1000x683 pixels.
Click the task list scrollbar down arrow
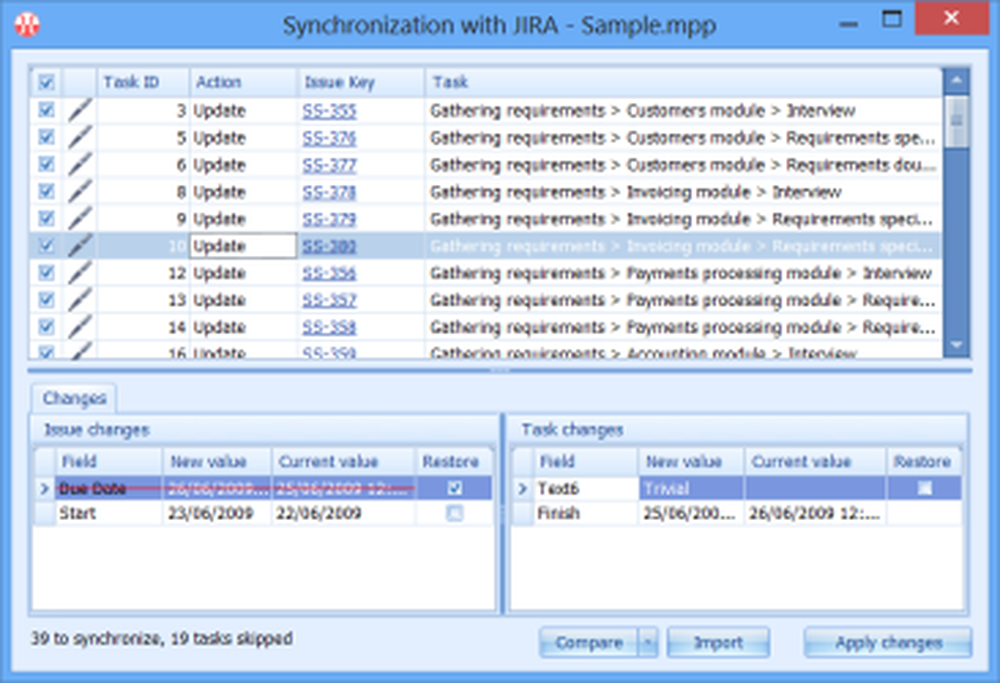click(956, 344)
